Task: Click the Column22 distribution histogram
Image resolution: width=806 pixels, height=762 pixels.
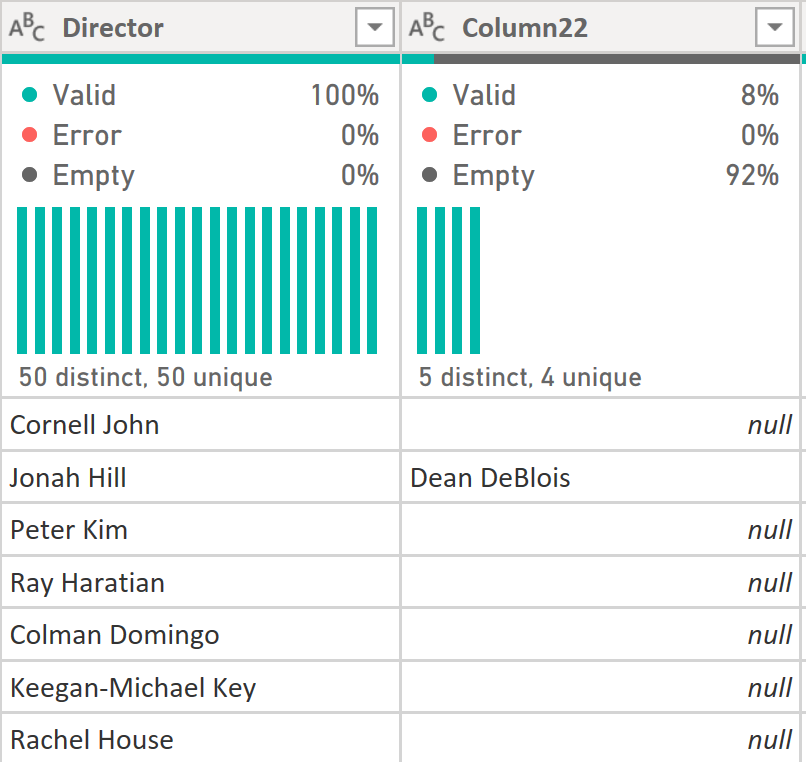Action: [x=448, y=280]
